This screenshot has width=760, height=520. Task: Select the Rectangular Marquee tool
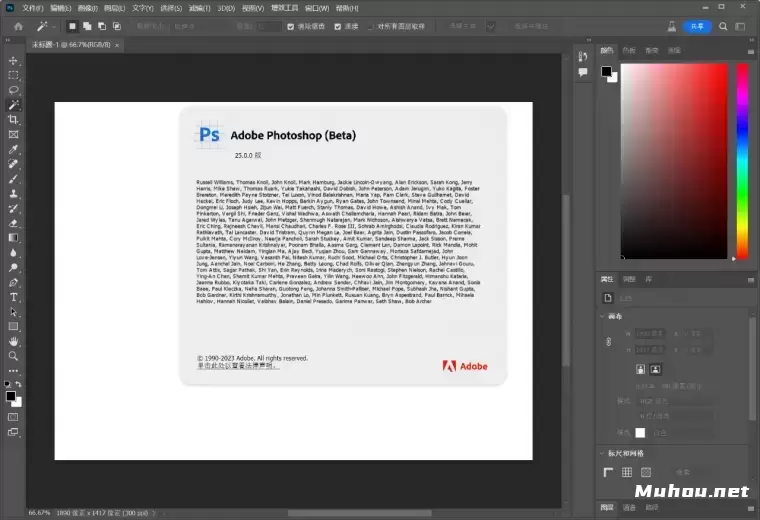13,75
